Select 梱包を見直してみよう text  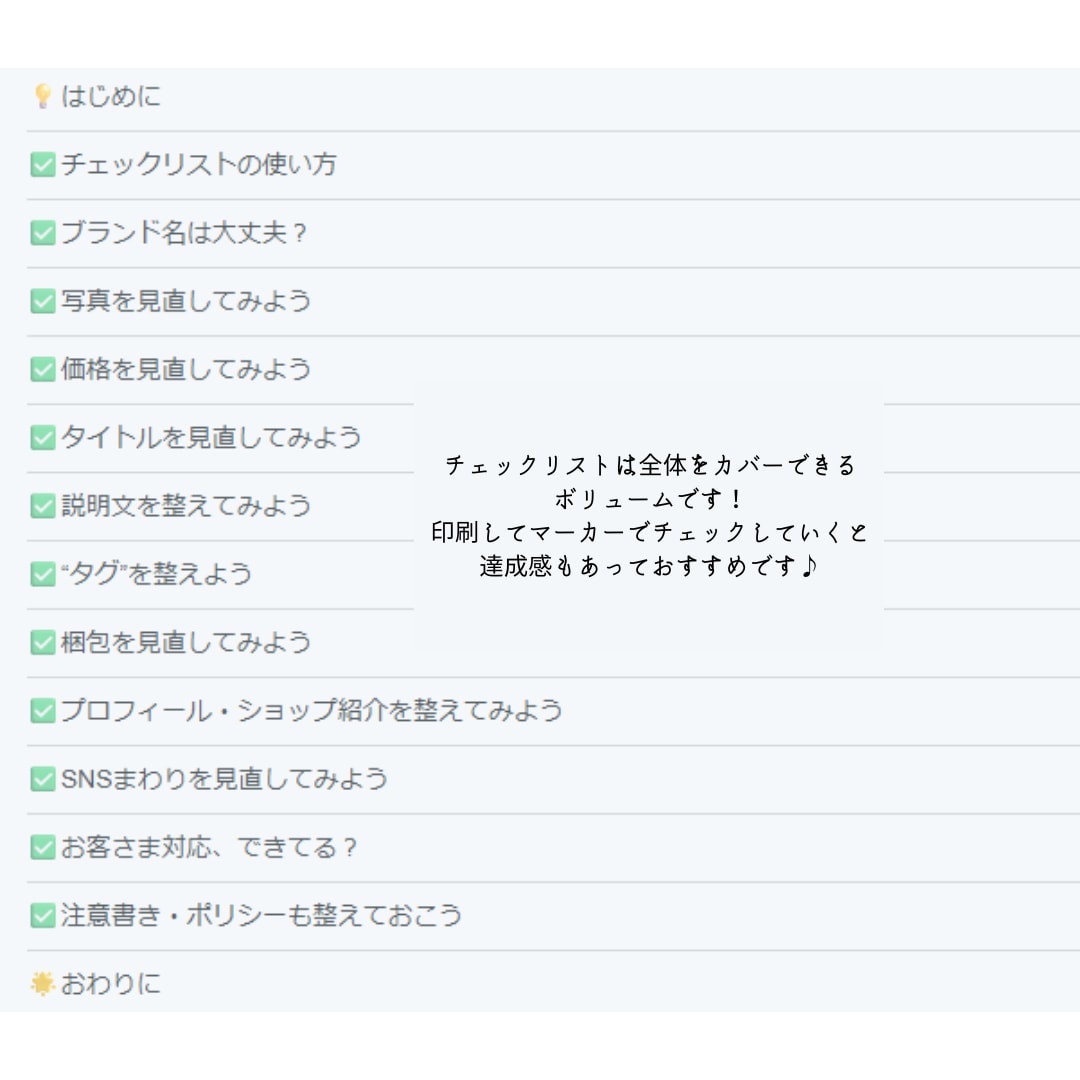[x=186, y=642]
